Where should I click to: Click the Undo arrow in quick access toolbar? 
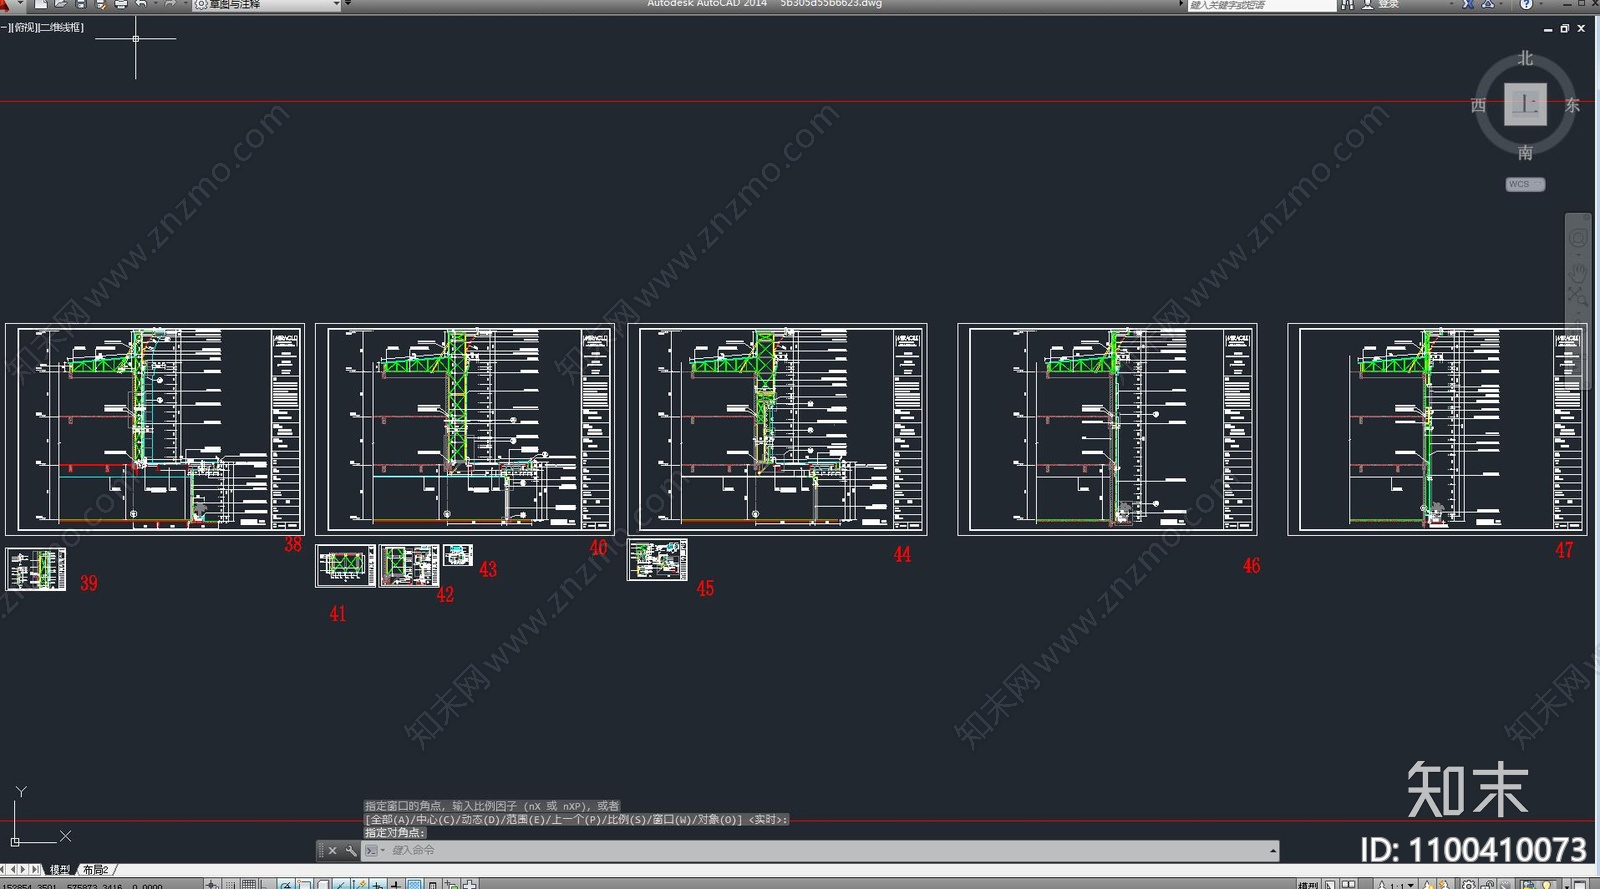point(141,4)
